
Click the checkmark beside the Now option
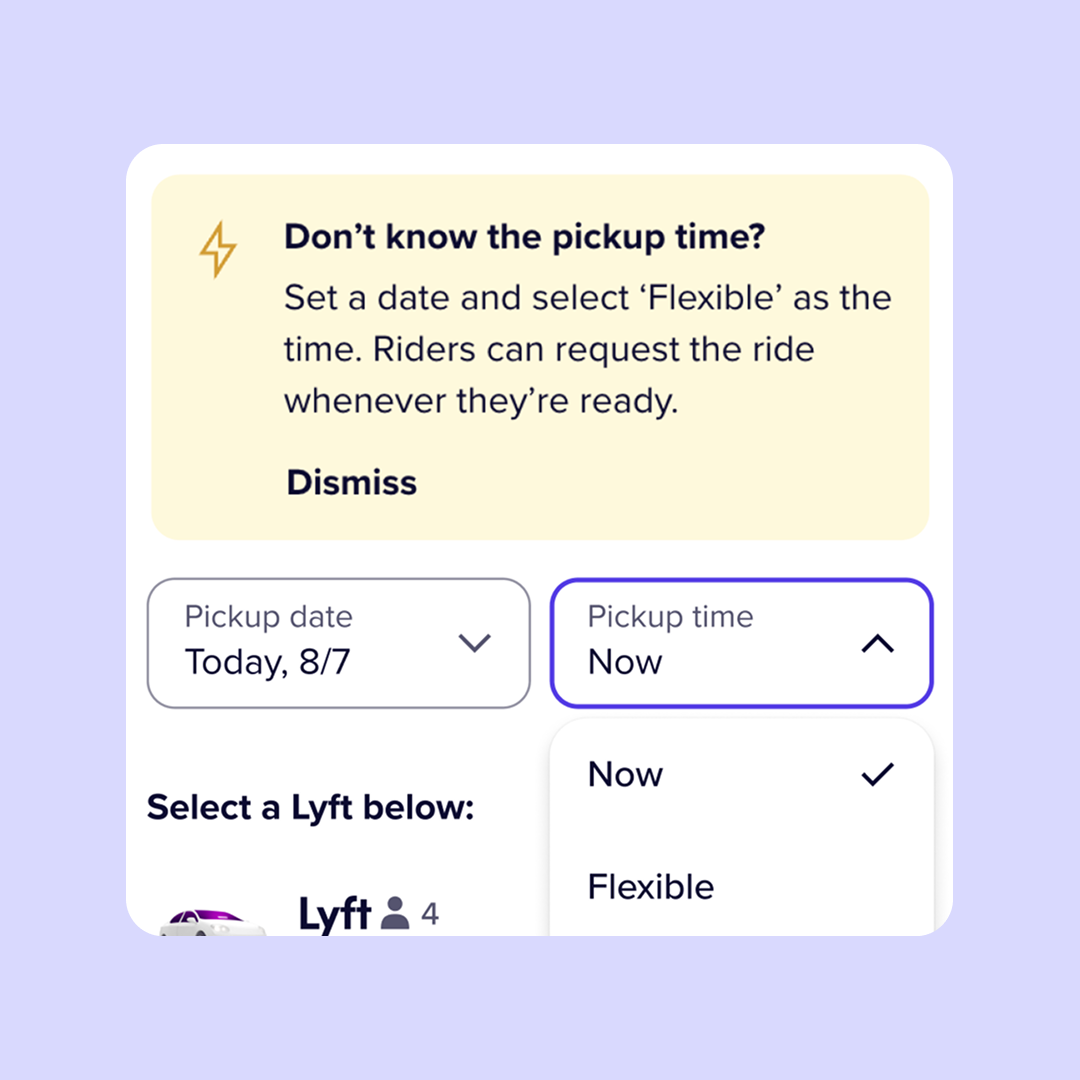pos(877,774)
